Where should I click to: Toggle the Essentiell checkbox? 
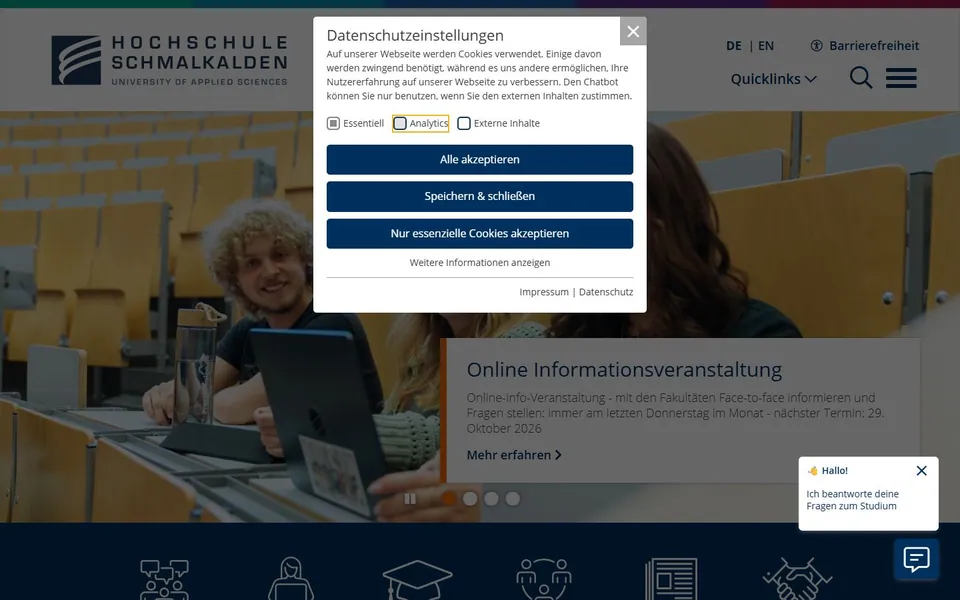(x=333, y=124)
